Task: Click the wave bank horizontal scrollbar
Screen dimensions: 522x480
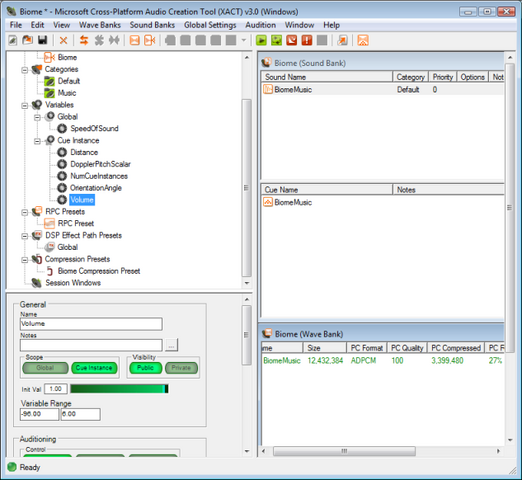Action: 344,451
